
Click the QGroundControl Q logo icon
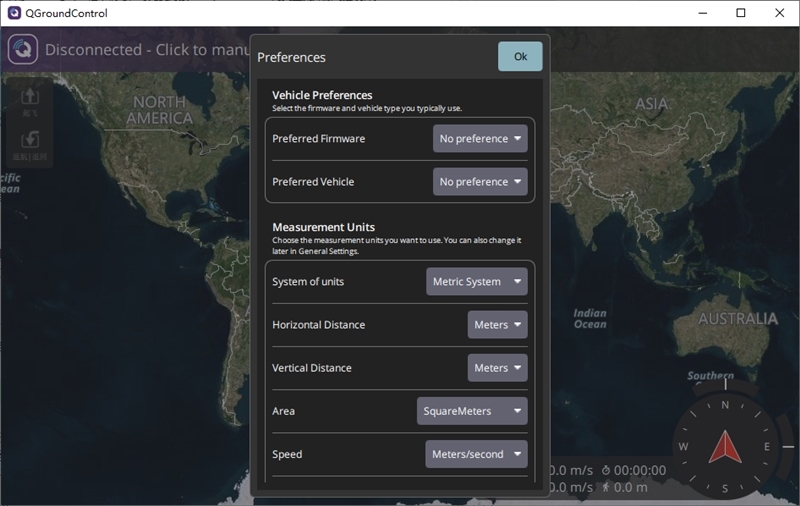tap(22, 49)
